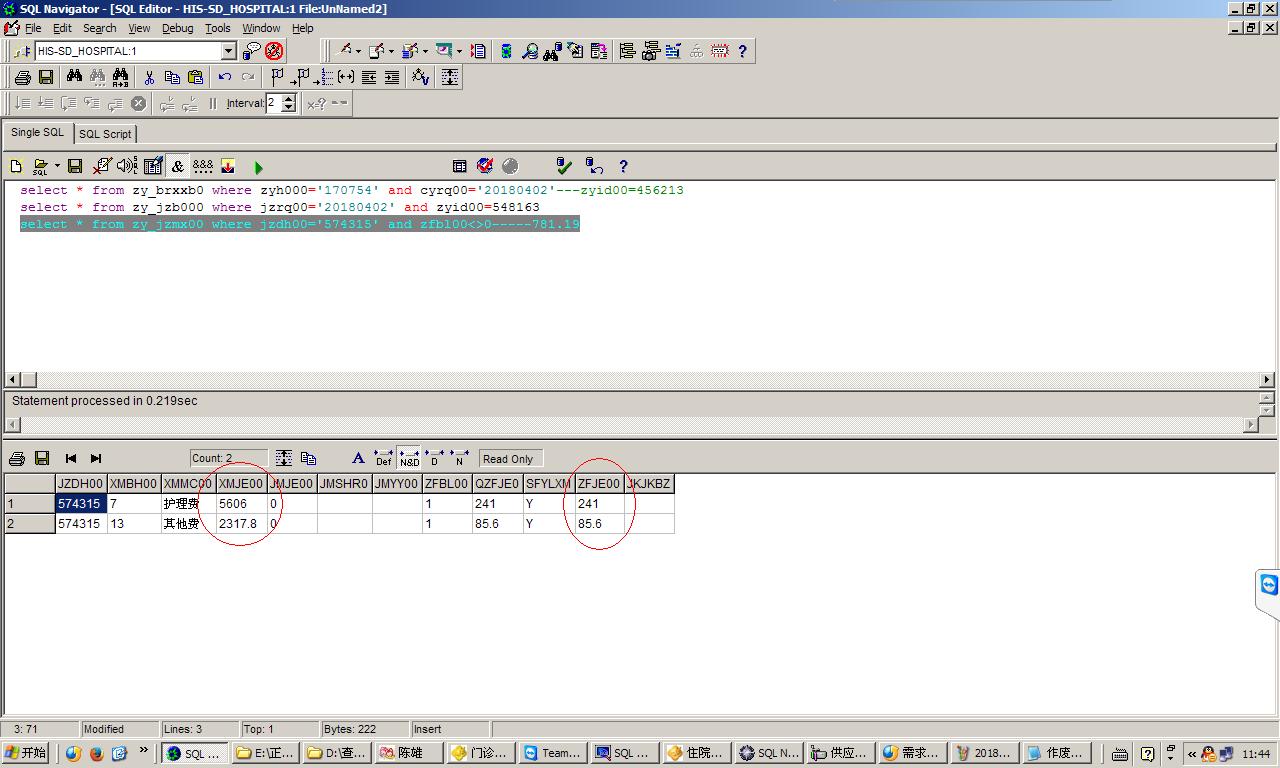Image resolution: width=1280 pixels, height=768 pixels.
Task: Click the commit transaction green checkmark icon
Action: [564, 166]
